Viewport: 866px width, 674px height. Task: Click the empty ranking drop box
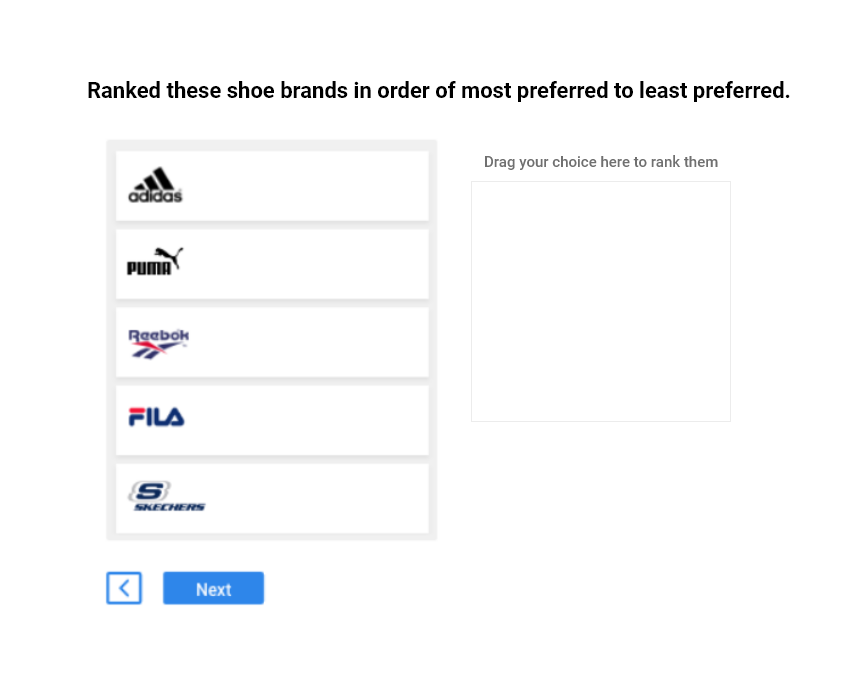pos(600,301)
